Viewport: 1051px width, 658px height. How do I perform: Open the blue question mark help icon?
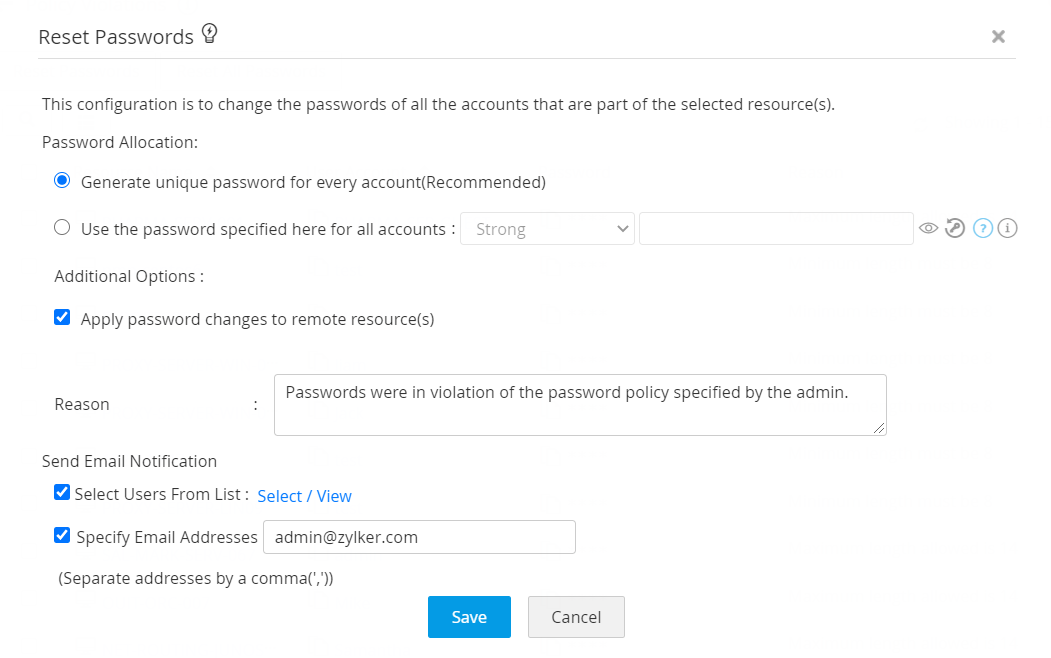(x=983, y=229)
